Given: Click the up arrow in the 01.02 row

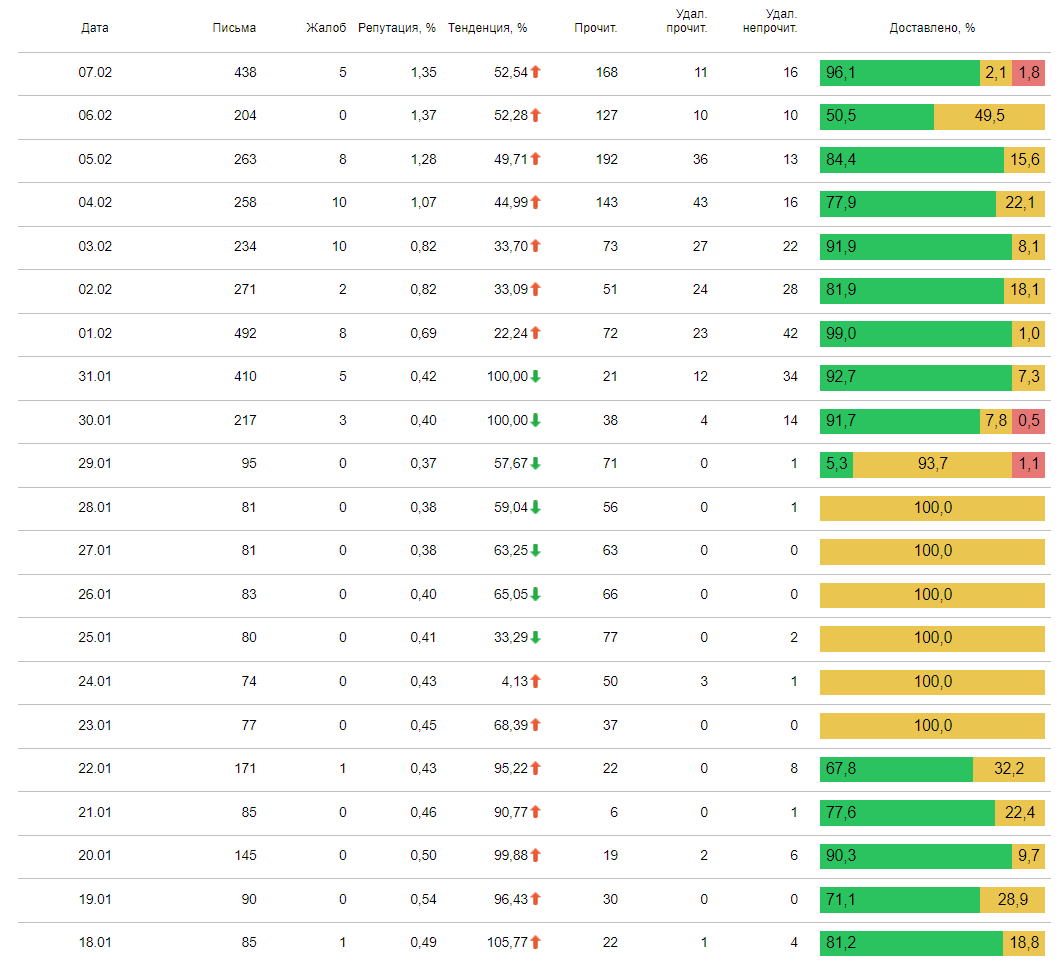Looking at the screenshot, I should [x=535, y=333].
